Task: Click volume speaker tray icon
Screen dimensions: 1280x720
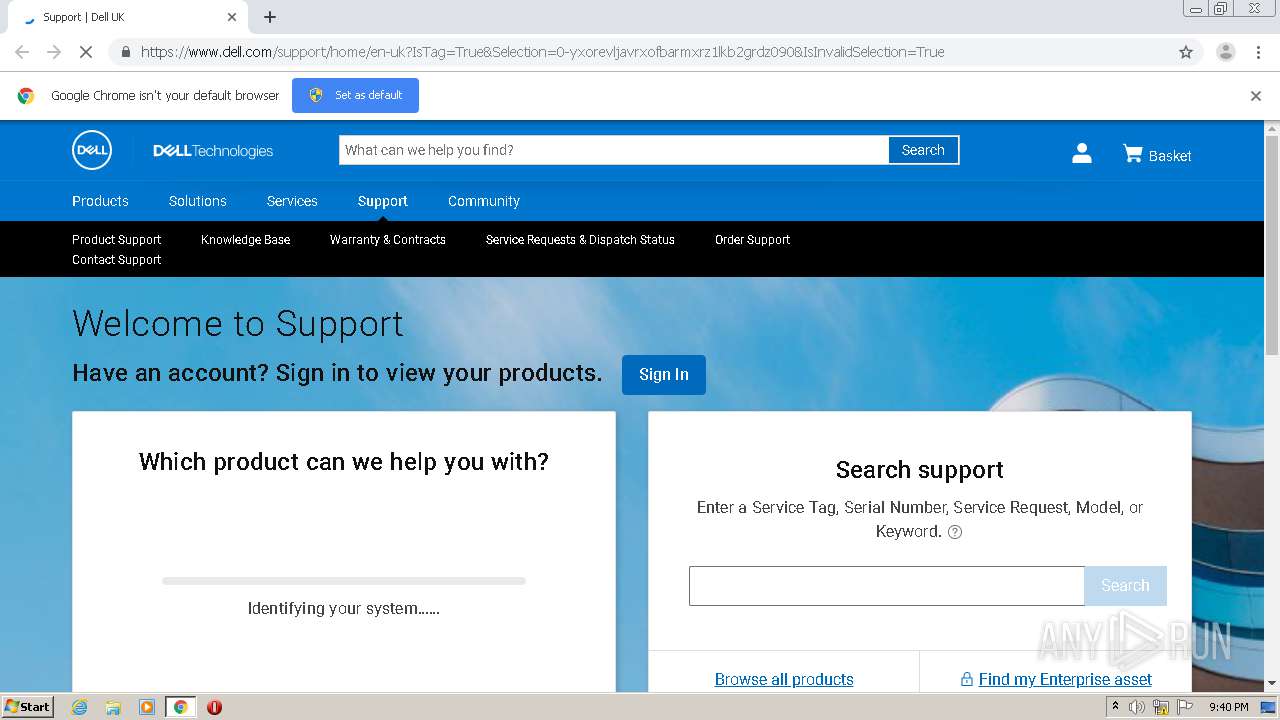Action: [x=1137, y=707]
